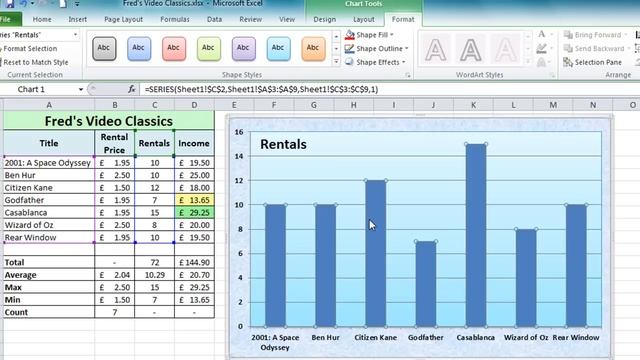Apply the blue Abc shape style
The height and width of the screenshot is (360, 640).
(x=139, y=48)
